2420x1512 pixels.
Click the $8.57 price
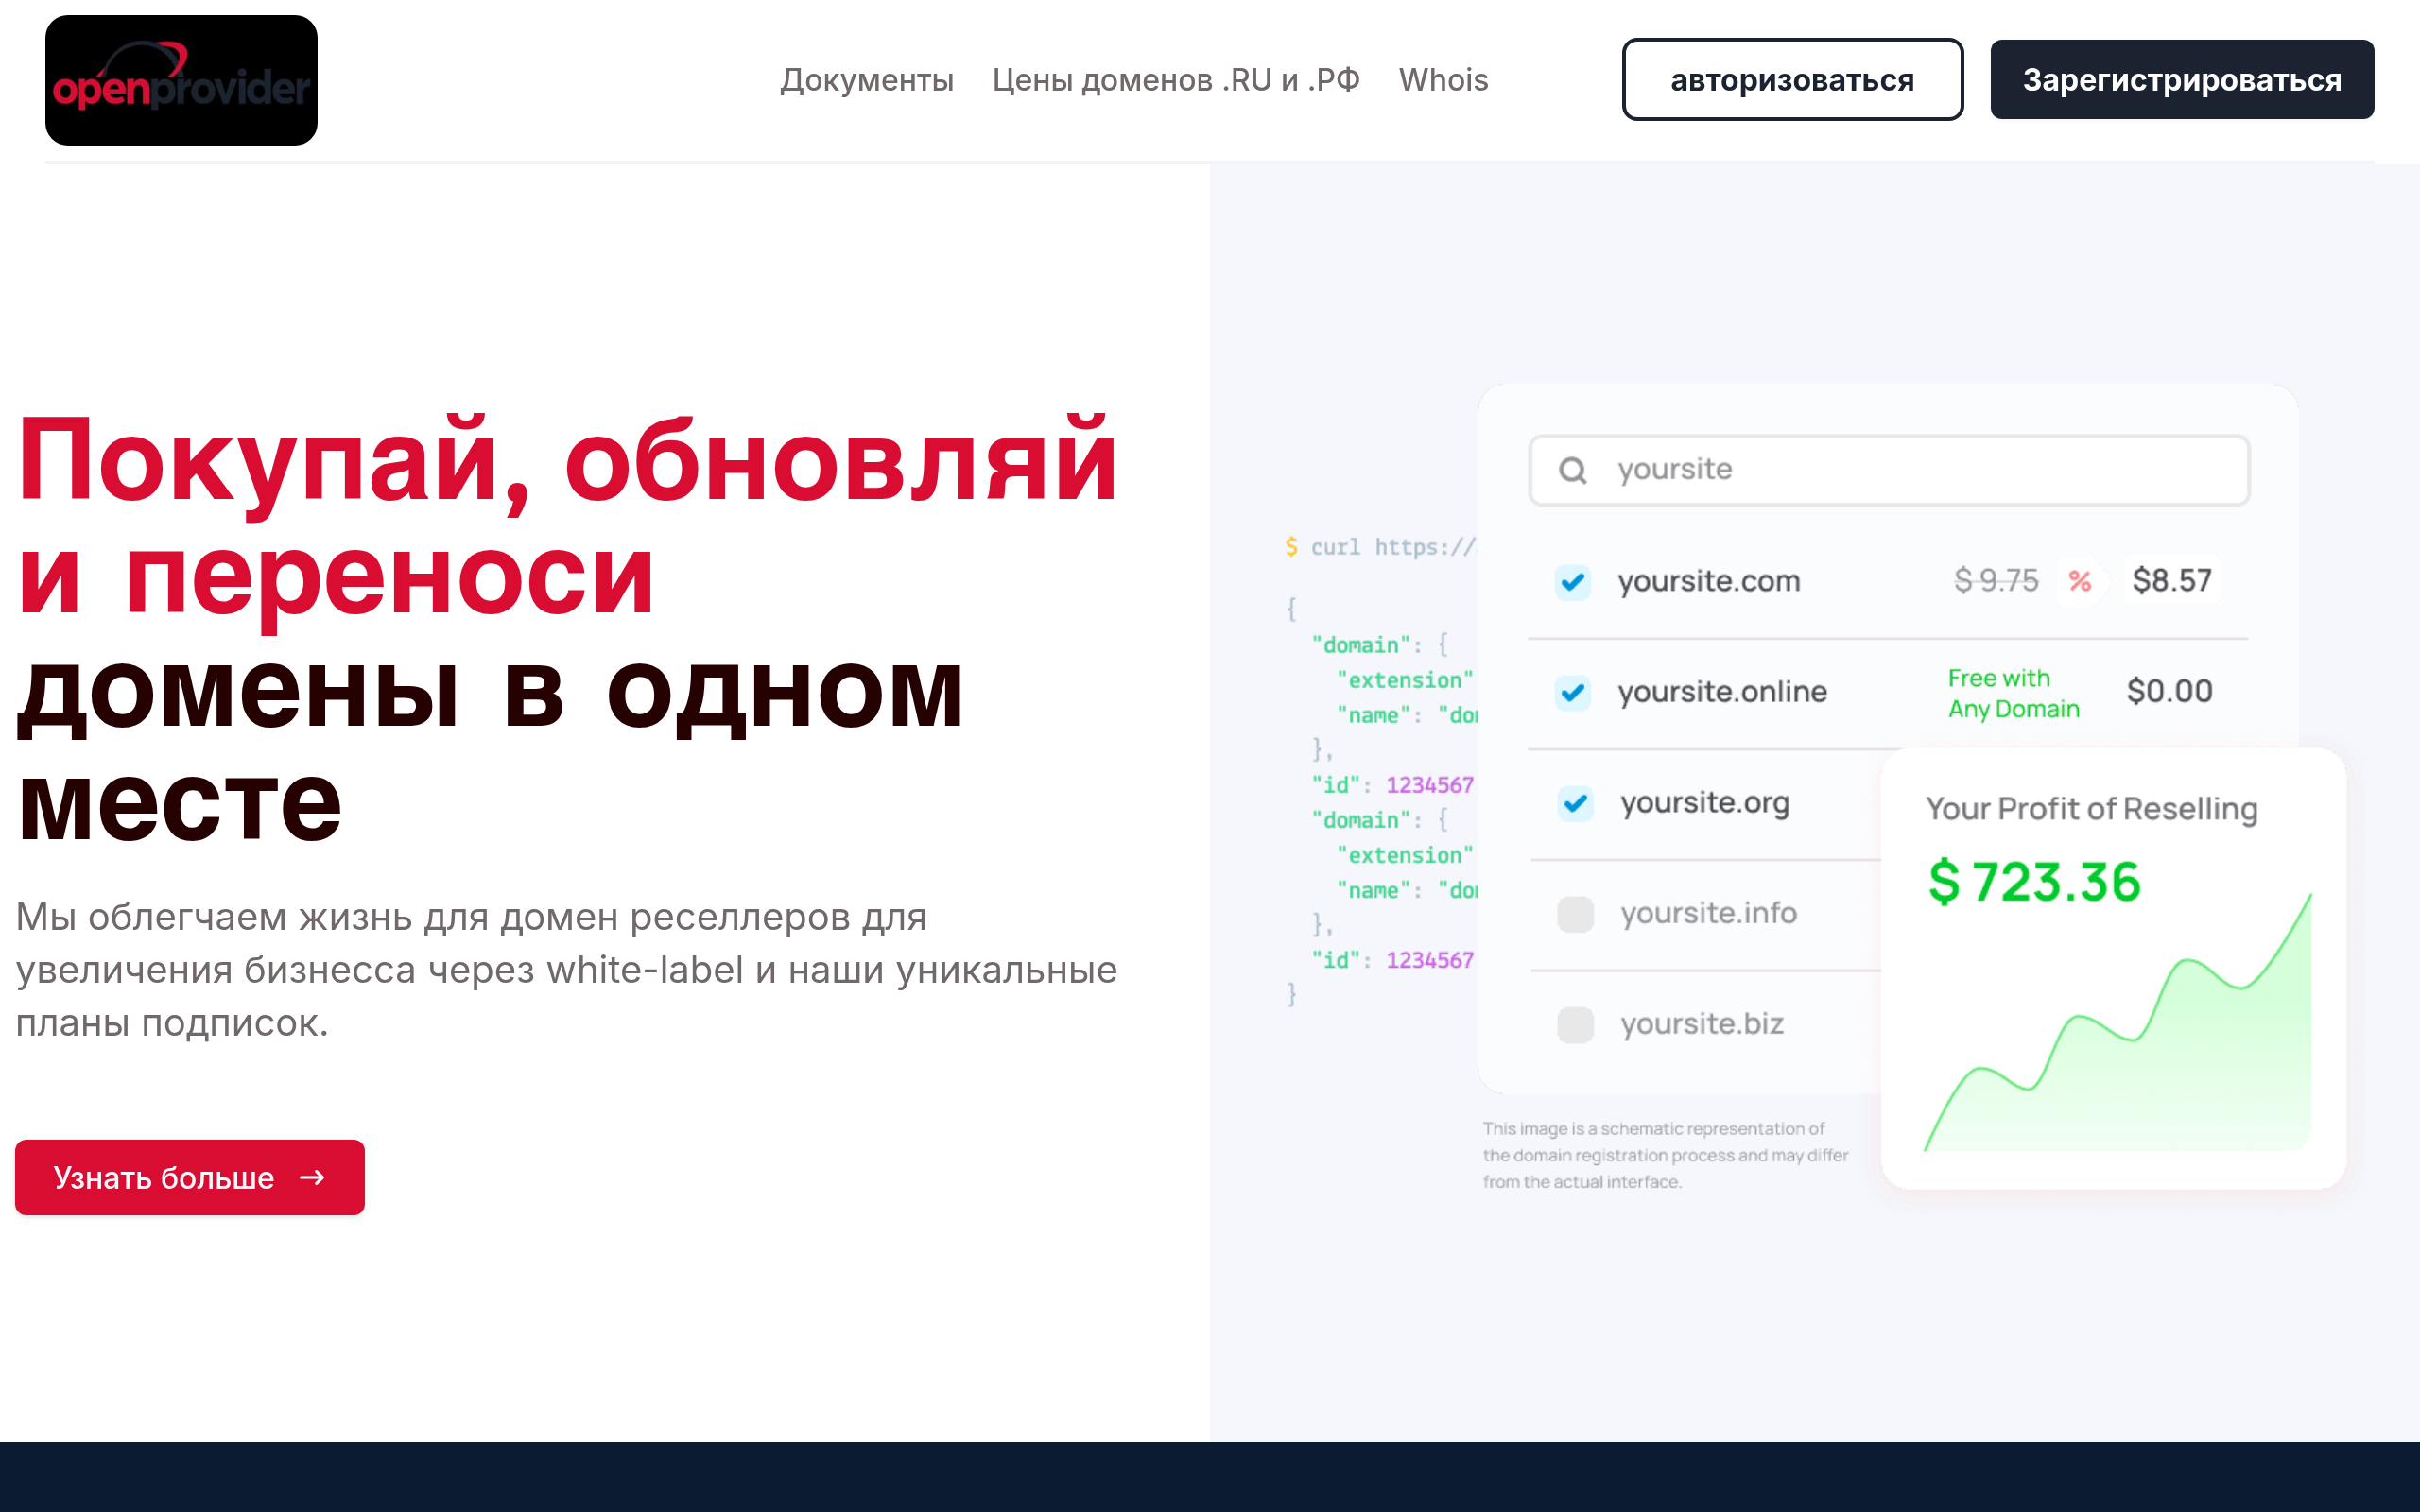(x=2172, y=580)
